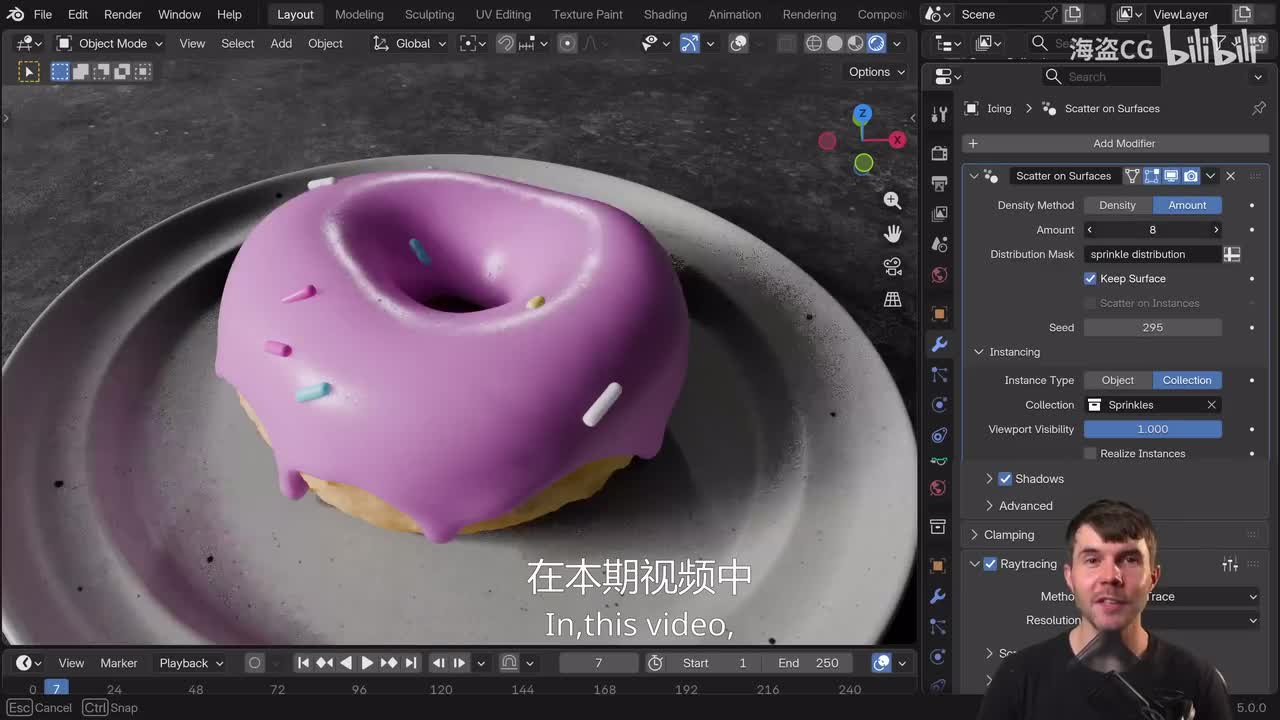
Task: Toggle Shadows checkbox
Action: [x=1005, y=478]
